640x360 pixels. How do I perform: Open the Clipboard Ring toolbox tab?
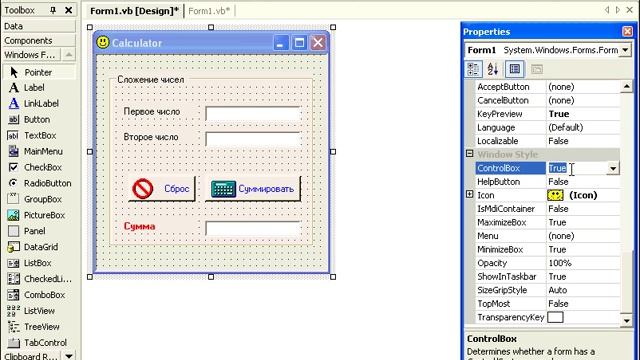(31, 356)
